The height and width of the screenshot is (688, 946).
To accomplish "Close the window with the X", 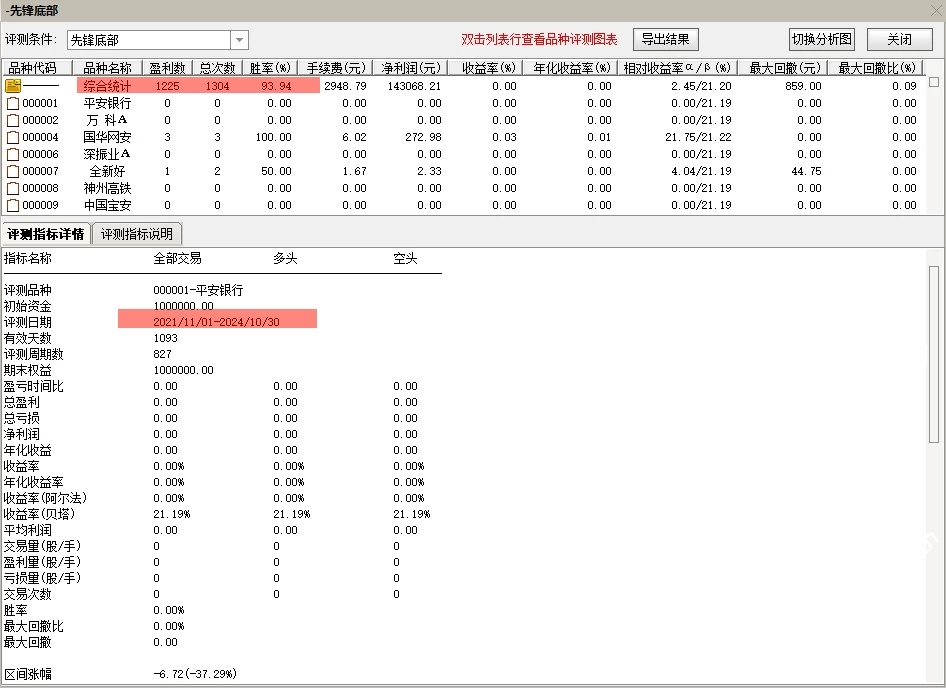I will pyautogui.click(x=936, y=10).
